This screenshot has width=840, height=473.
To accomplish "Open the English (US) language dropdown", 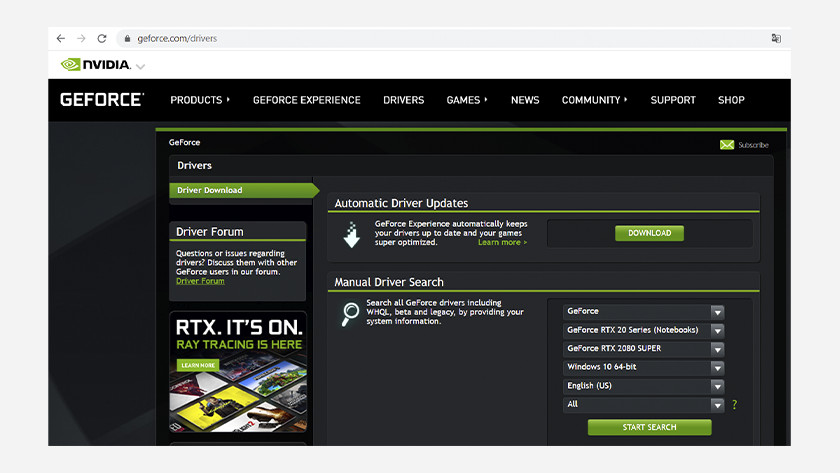I will [x=643, y=386].
